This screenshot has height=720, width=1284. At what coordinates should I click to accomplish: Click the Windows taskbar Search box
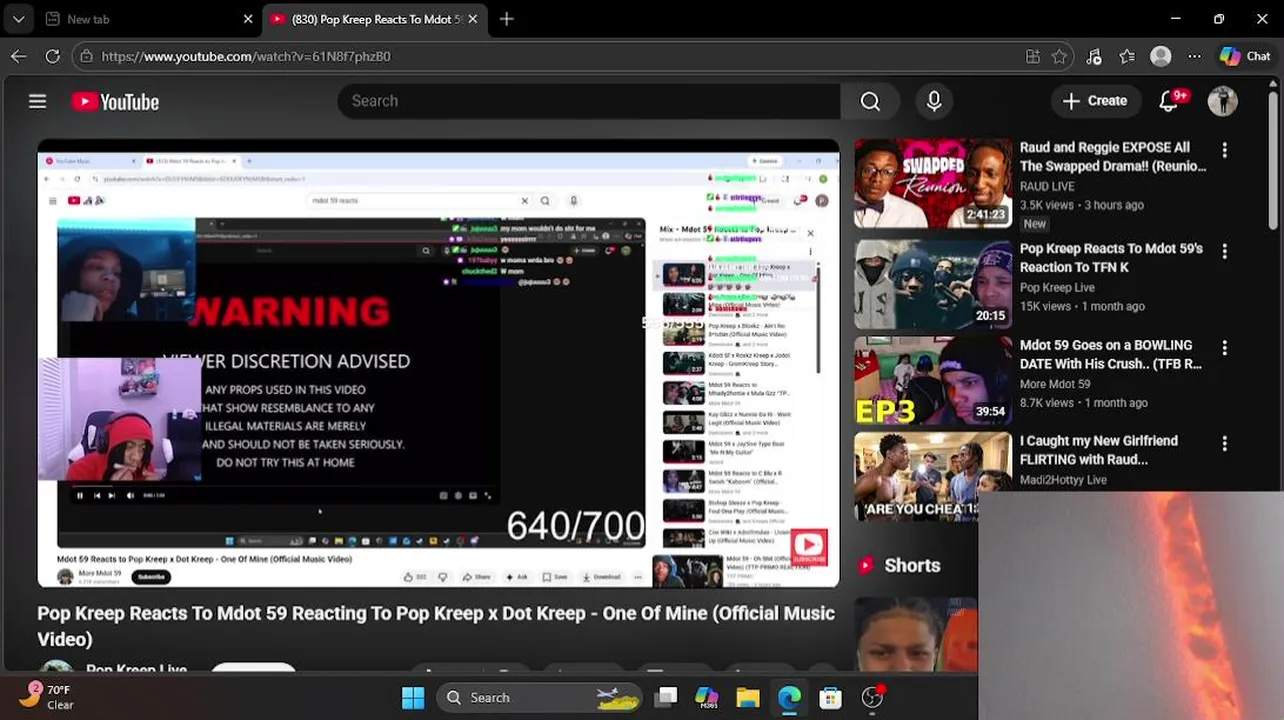pyautogui.click(x=540, y=697)
